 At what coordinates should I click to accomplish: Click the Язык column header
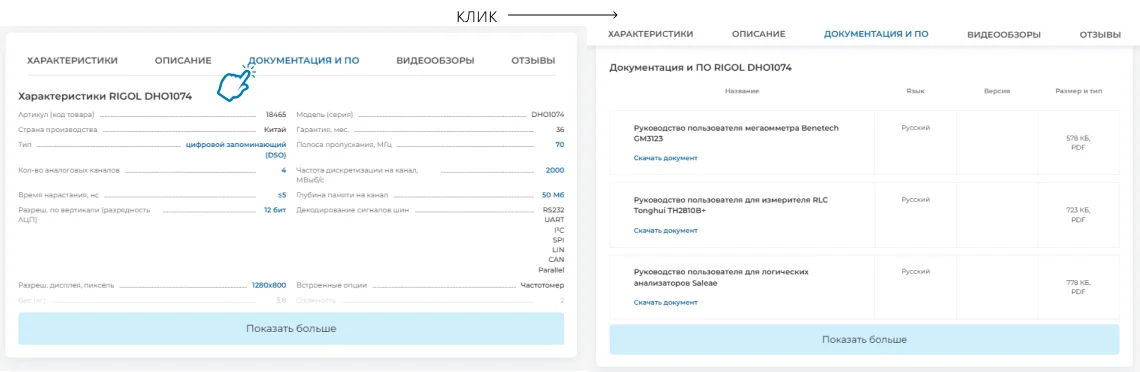pos(915,91)
